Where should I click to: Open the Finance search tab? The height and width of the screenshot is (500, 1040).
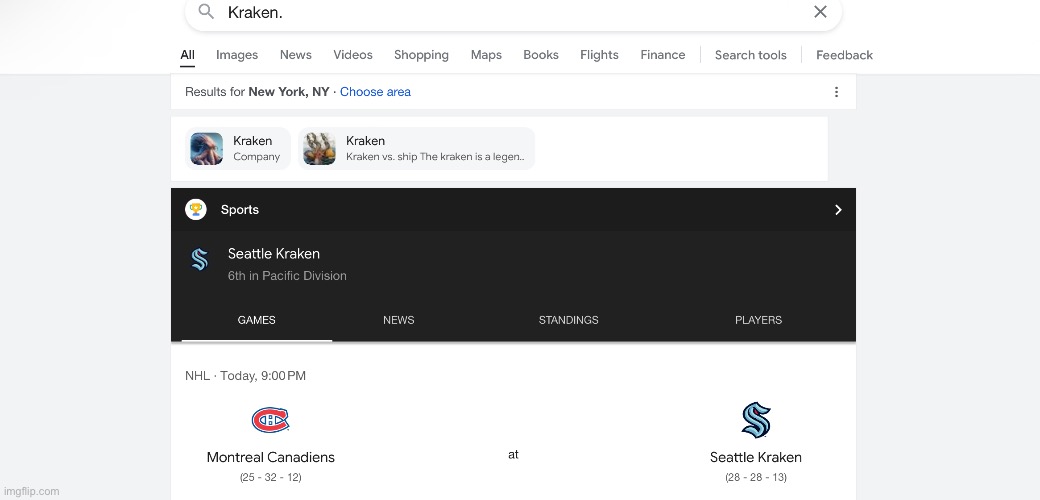point(663,55)
